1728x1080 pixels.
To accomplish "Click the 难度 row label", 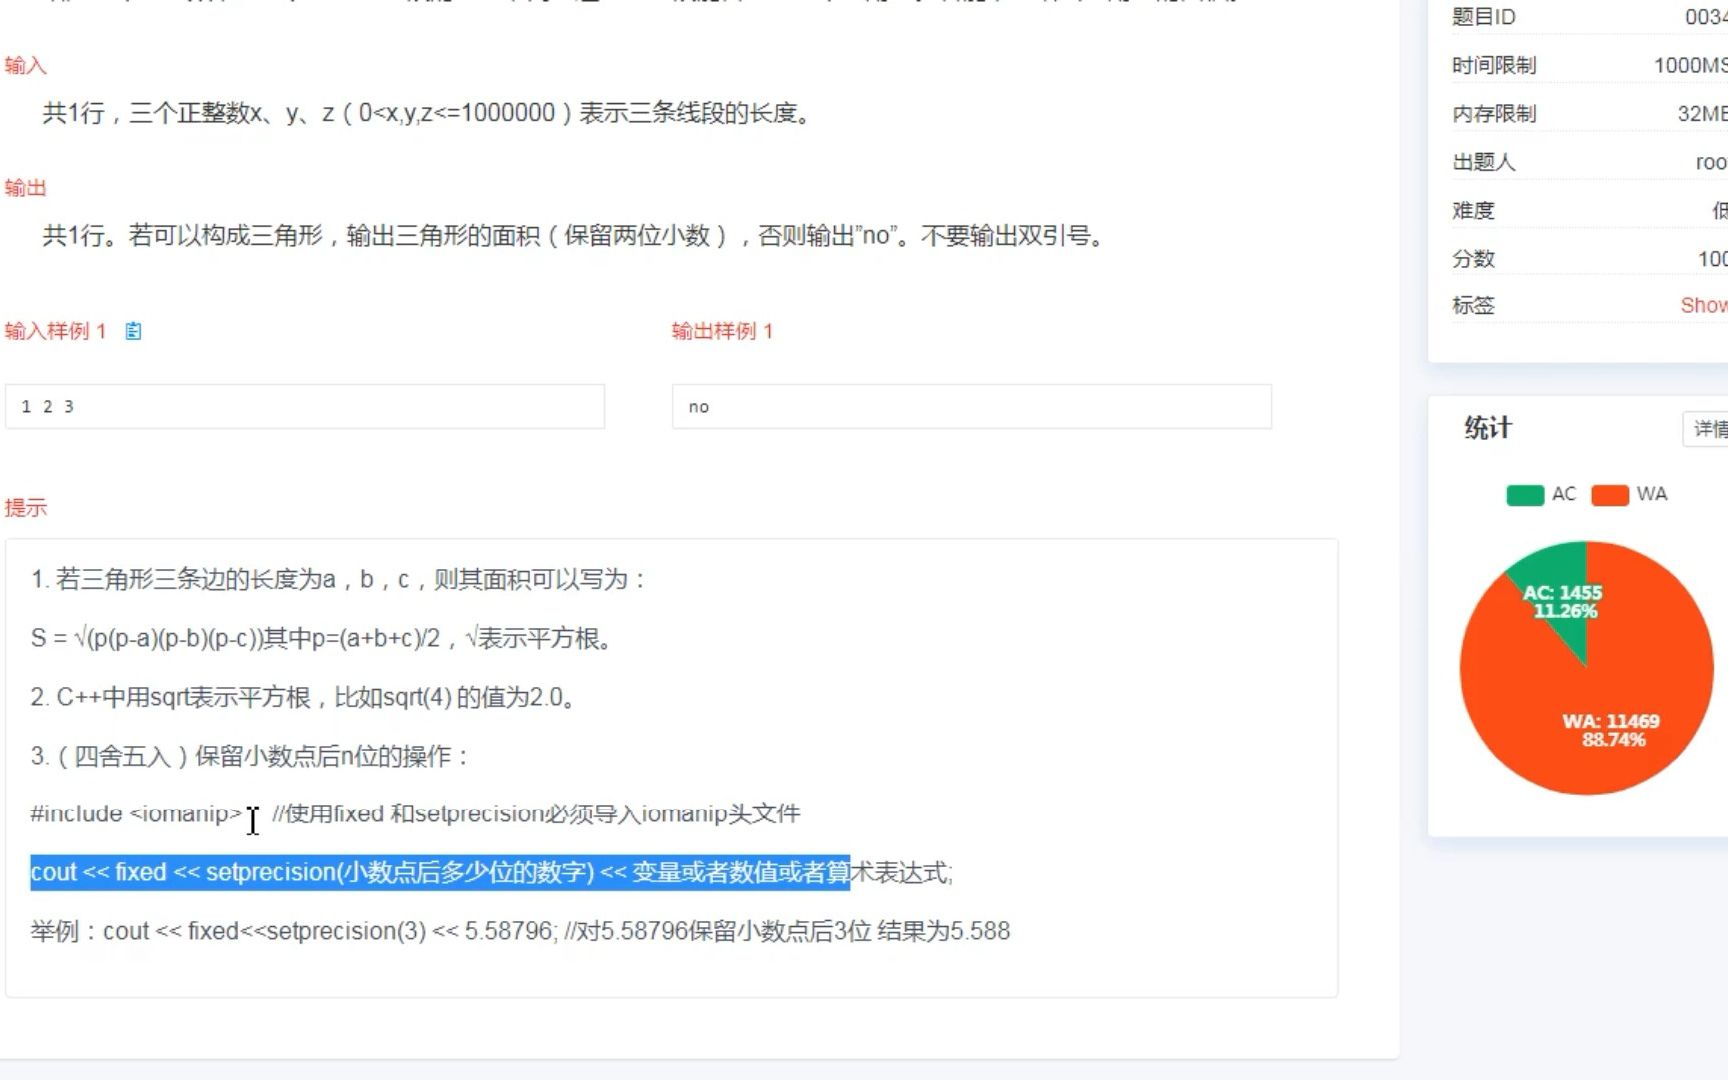I will pos(1473,211).
